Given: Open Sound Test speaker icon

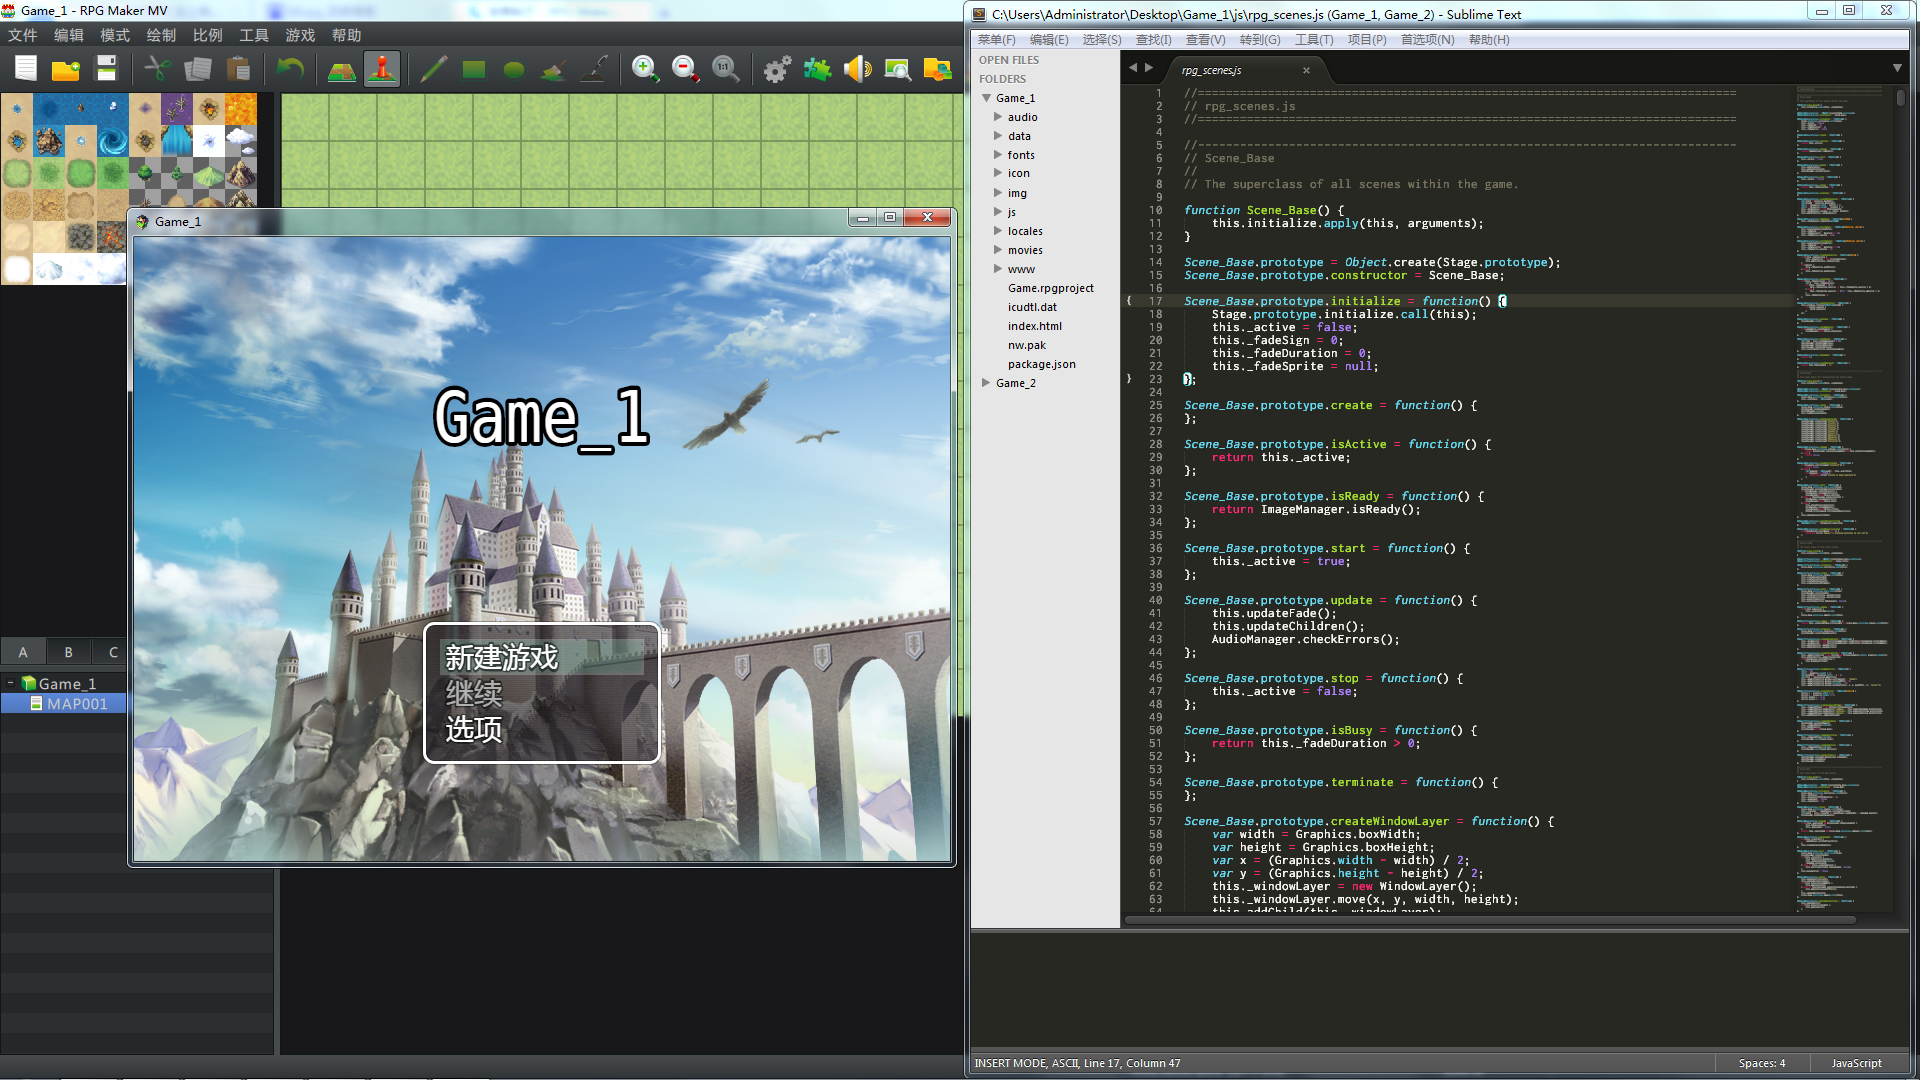Looking at the screenshot, I should 857,69.
